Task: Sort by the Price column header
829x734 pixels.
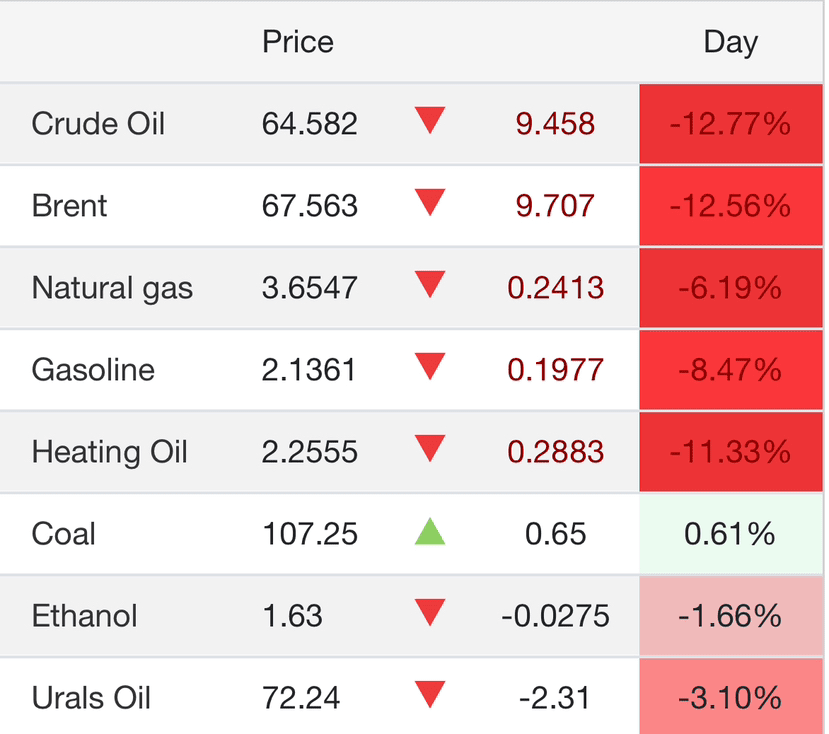Action: pyautogui.click(x=297, y=42)
